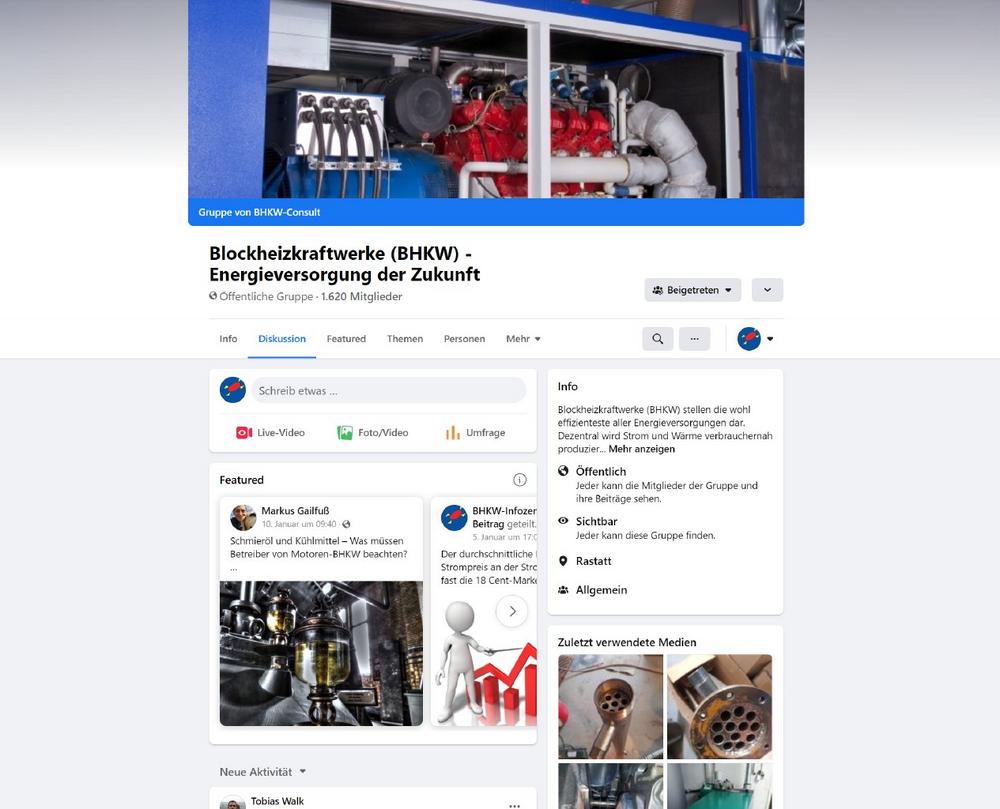Click the Featured section info icon

(x=520, y=480)
